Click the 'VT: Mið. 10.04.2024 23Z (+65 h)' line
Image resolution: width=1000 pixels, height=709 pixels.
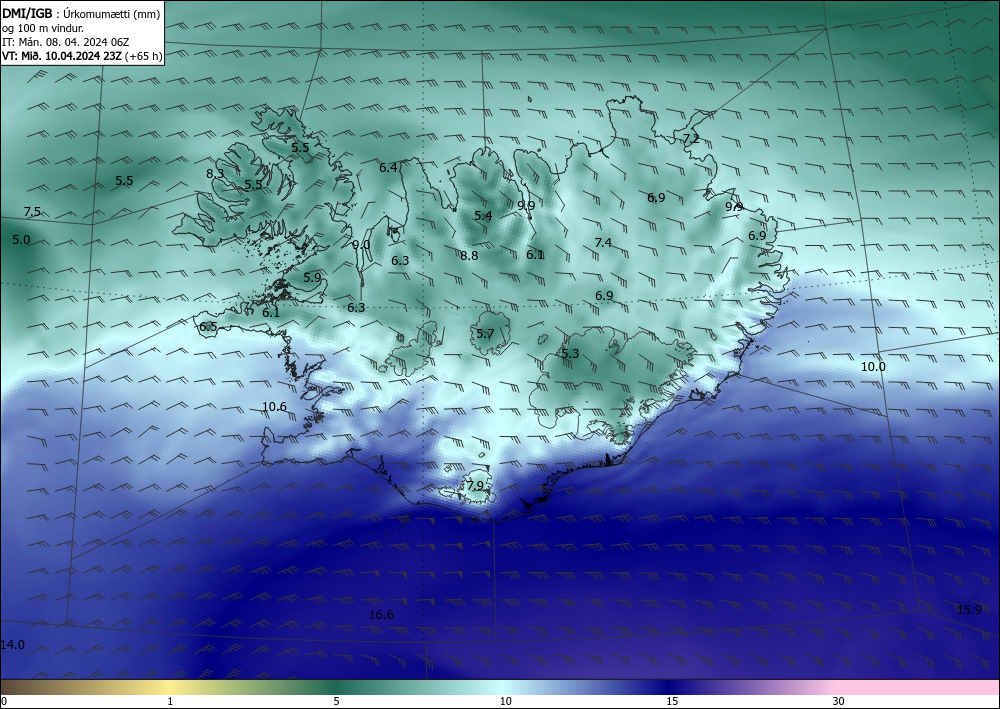coord(82,56)
